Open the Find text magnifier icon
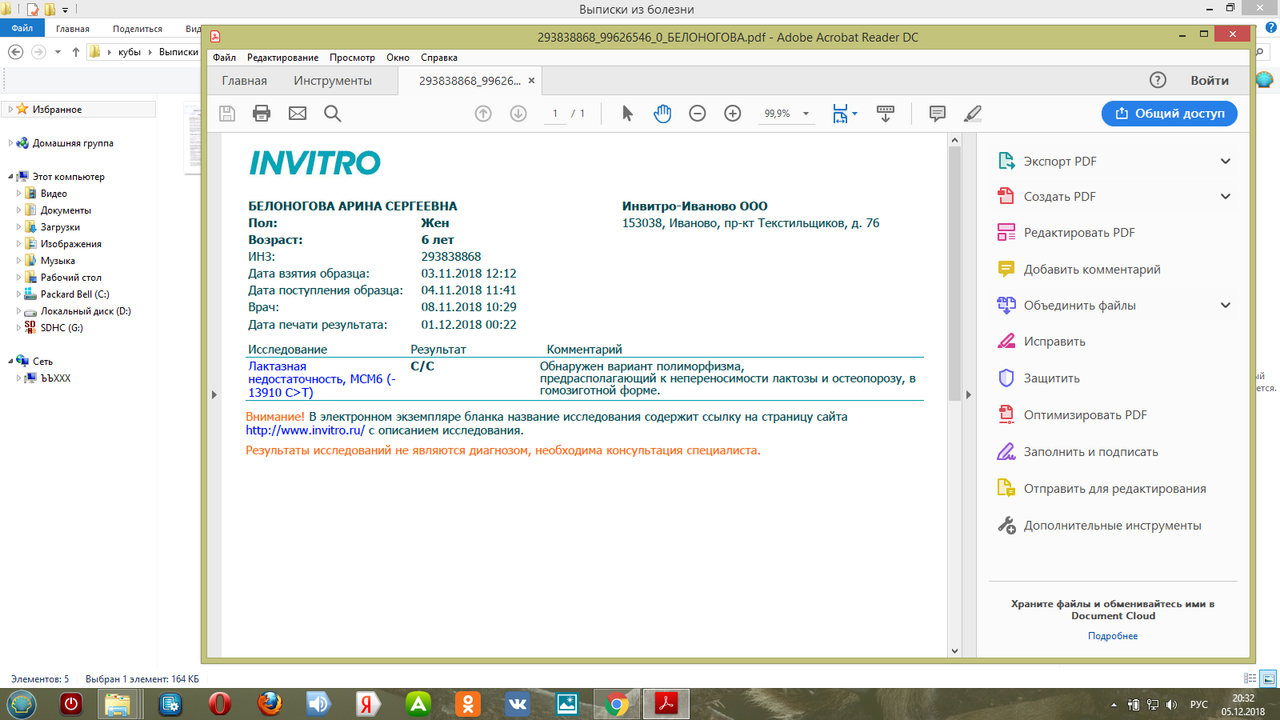The width and height of the screenshot is (1280, 720). click(333, 113)
